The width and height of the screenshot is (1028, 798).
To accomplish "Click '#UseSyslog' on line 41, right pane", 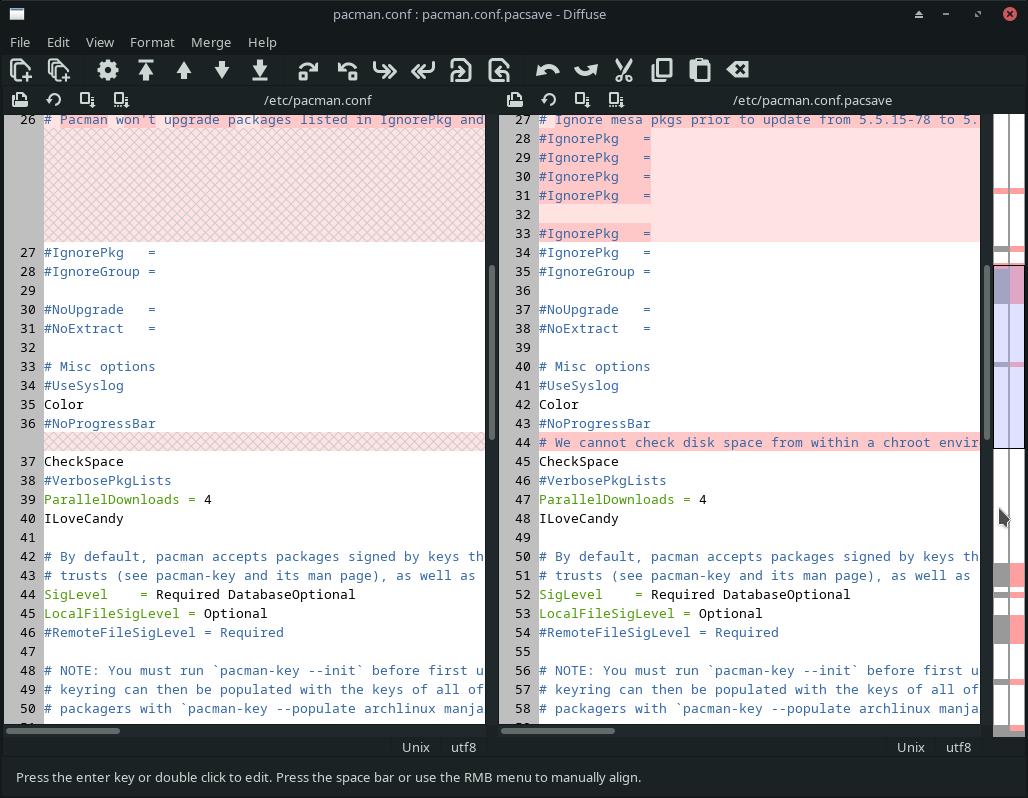I will (578, 386).
